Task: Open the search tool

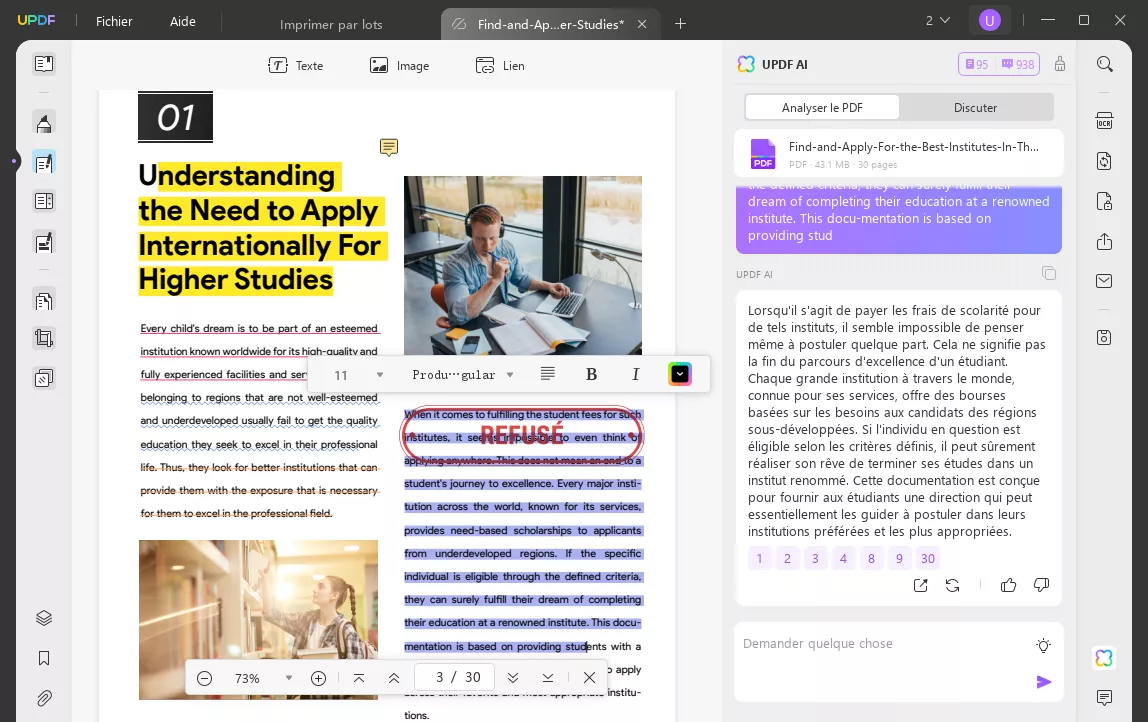Action: [1104, 63]
